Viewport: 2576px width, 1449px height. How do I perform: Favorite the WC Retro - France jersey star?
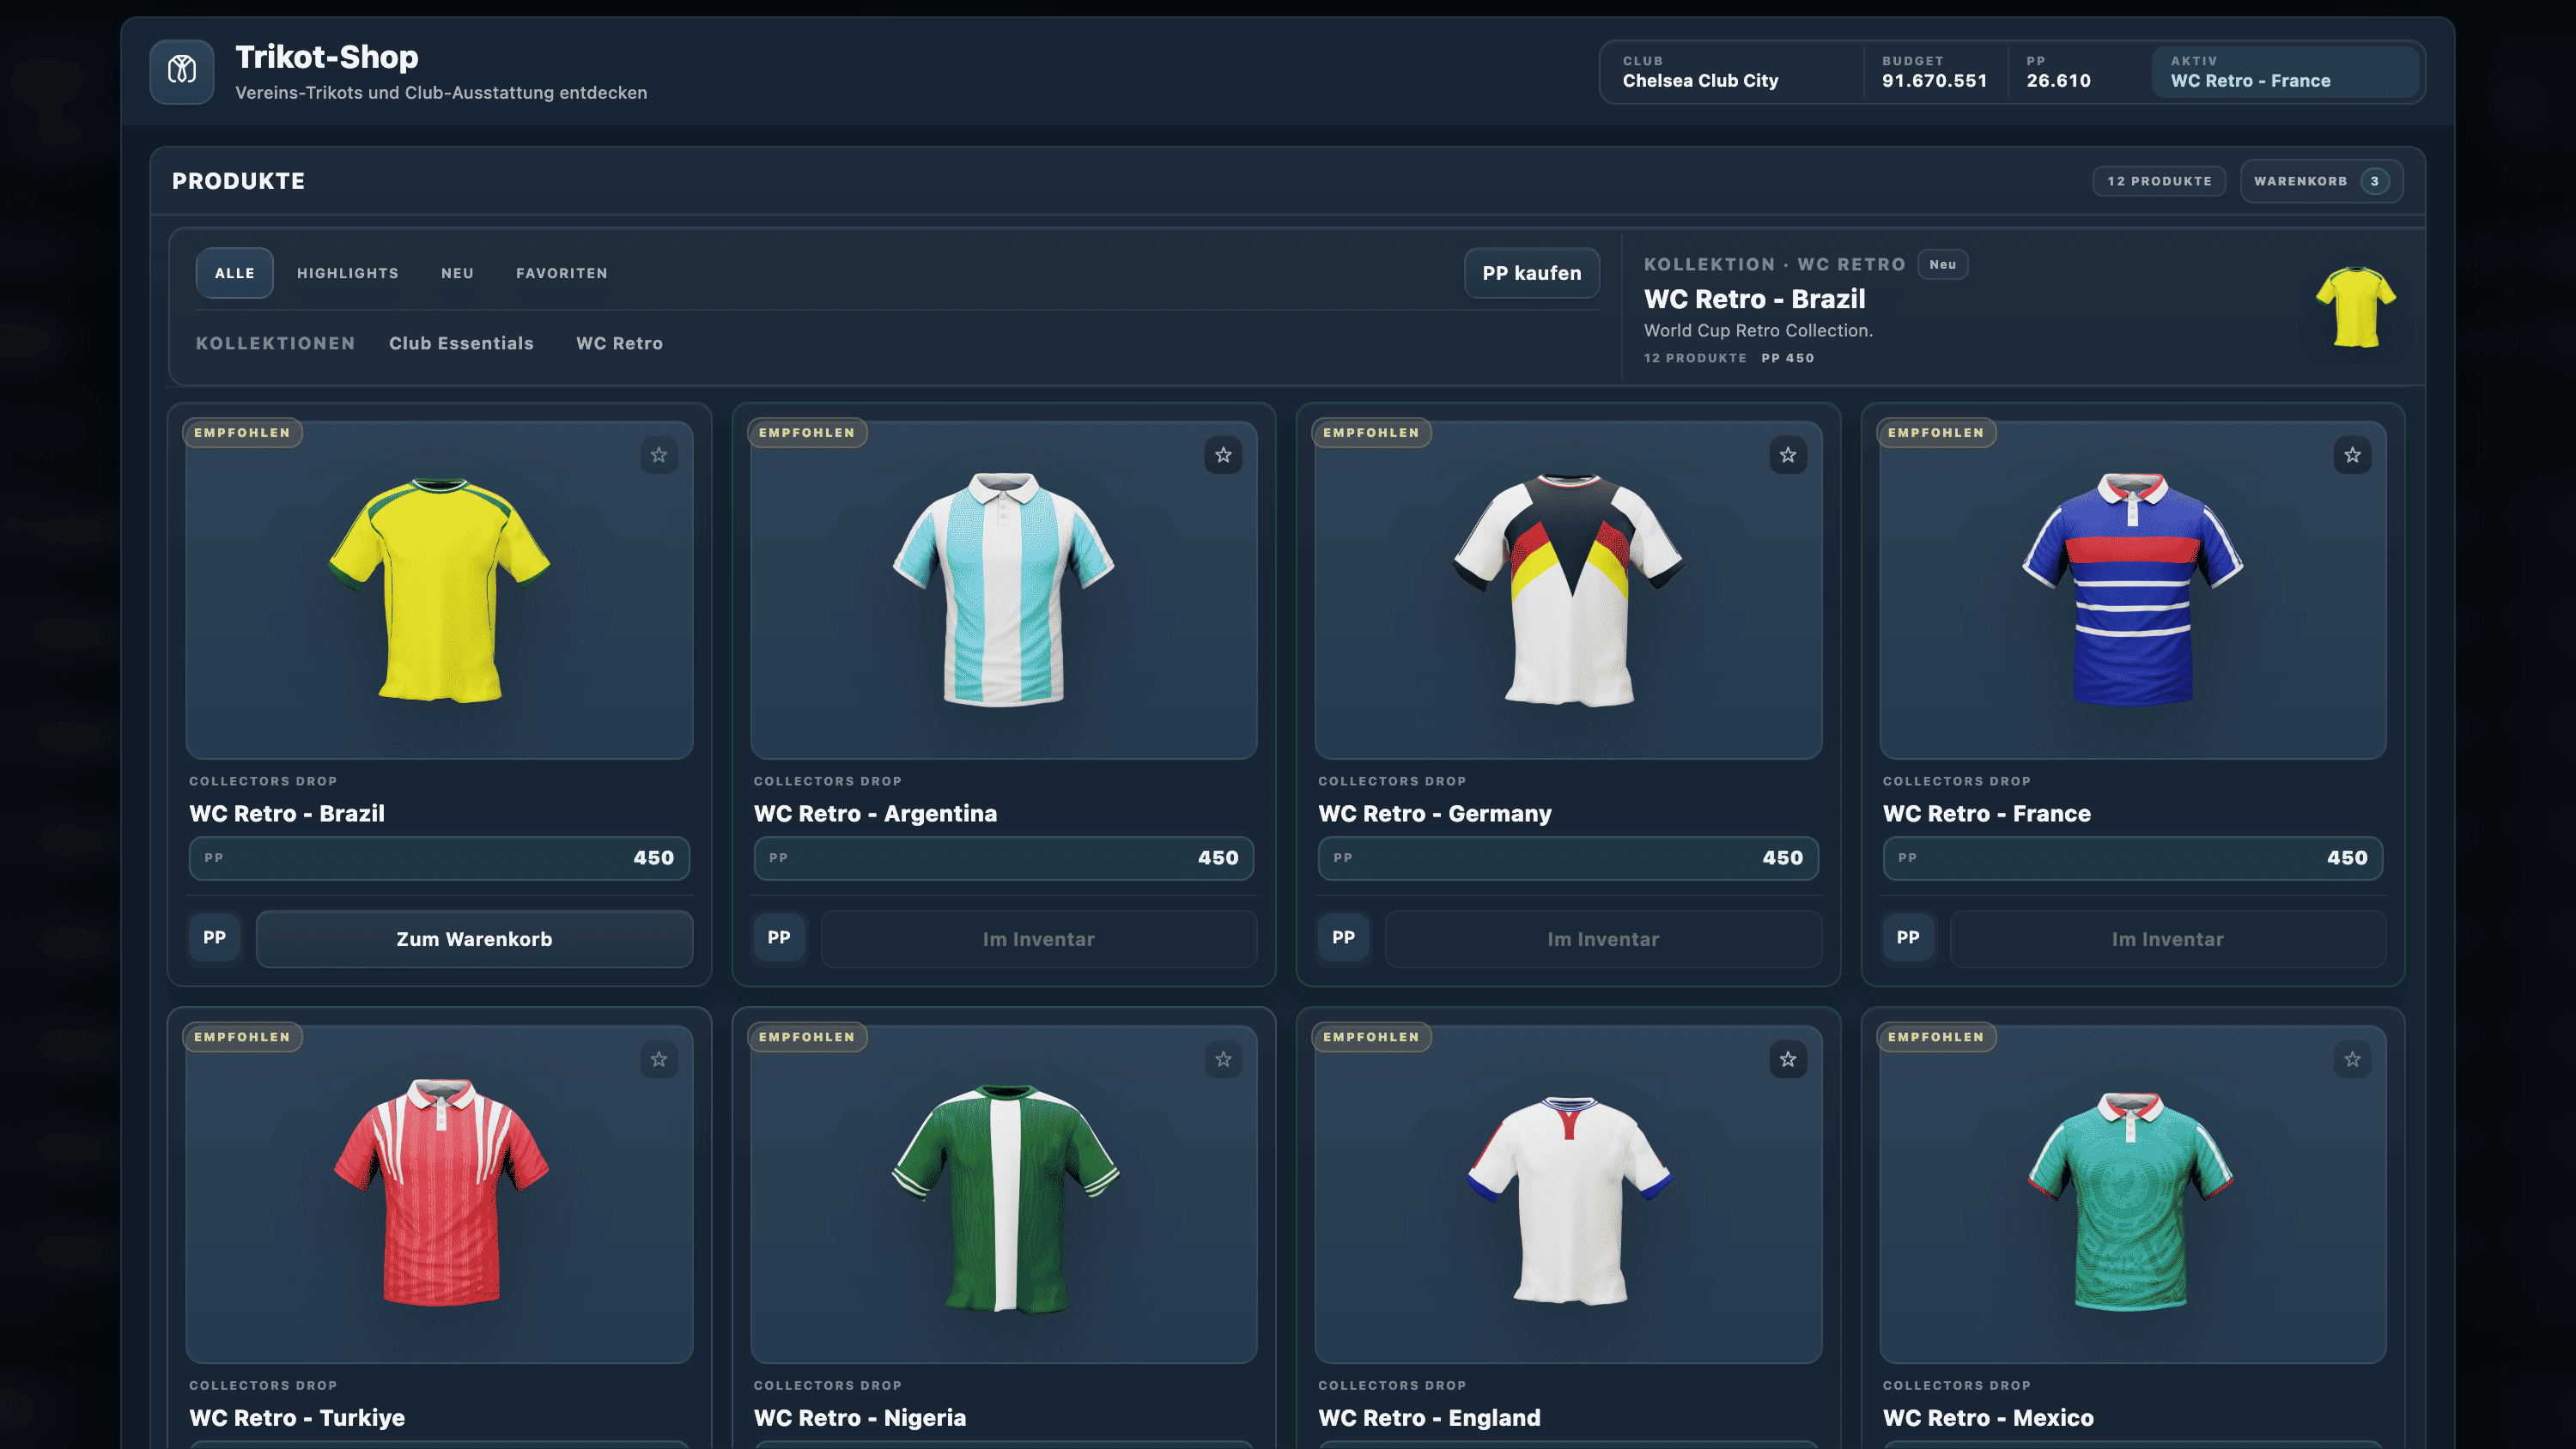coord(2352,455)
